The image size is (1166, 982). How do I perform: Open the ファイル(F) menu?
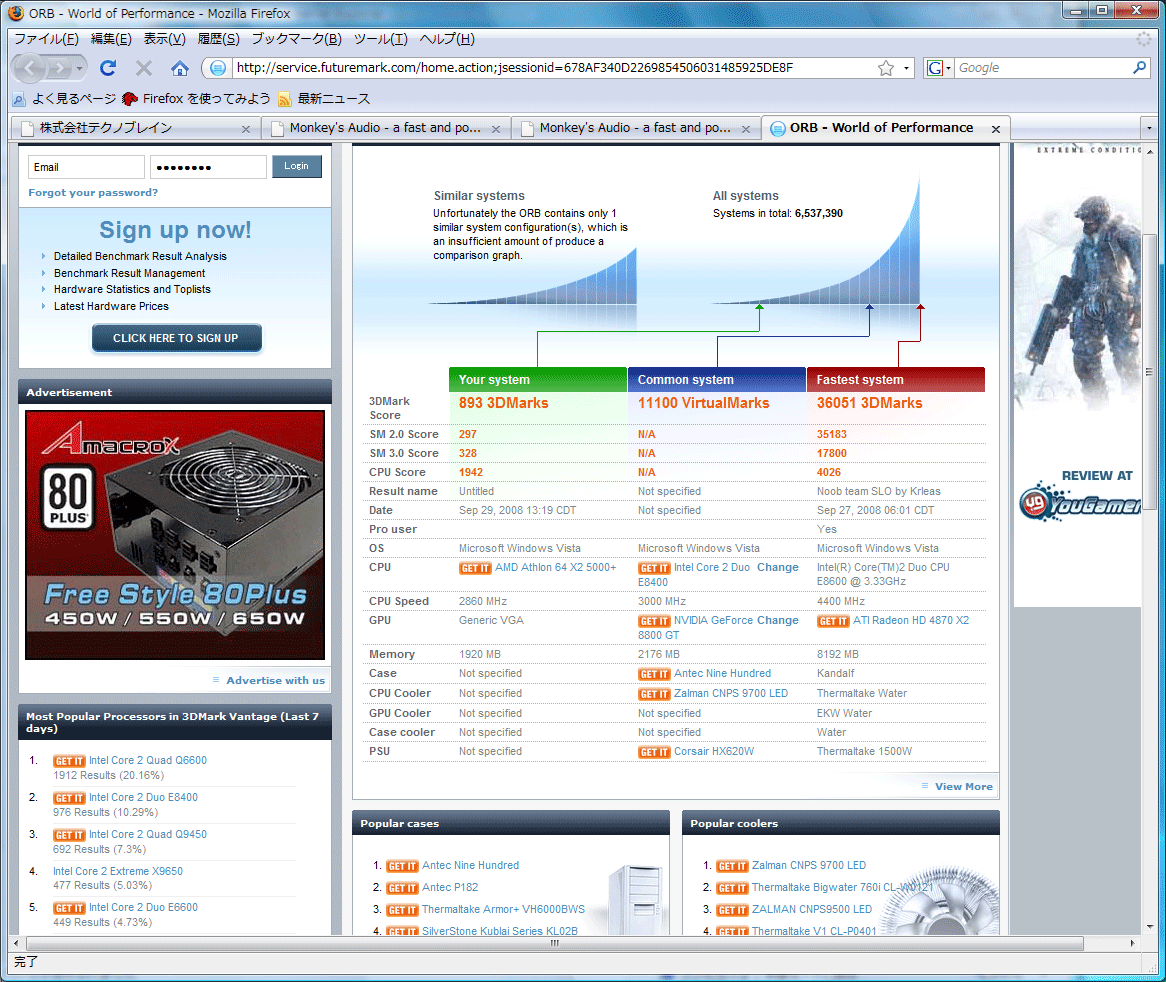pyautogui.click(x=46, y=39)
